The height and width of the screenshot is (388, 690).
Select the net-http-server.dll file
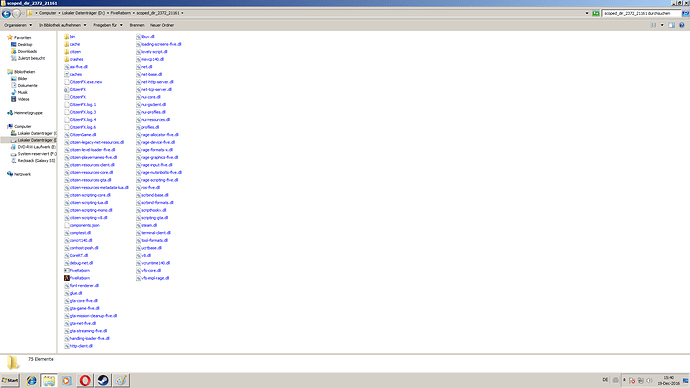coord(155,82)
